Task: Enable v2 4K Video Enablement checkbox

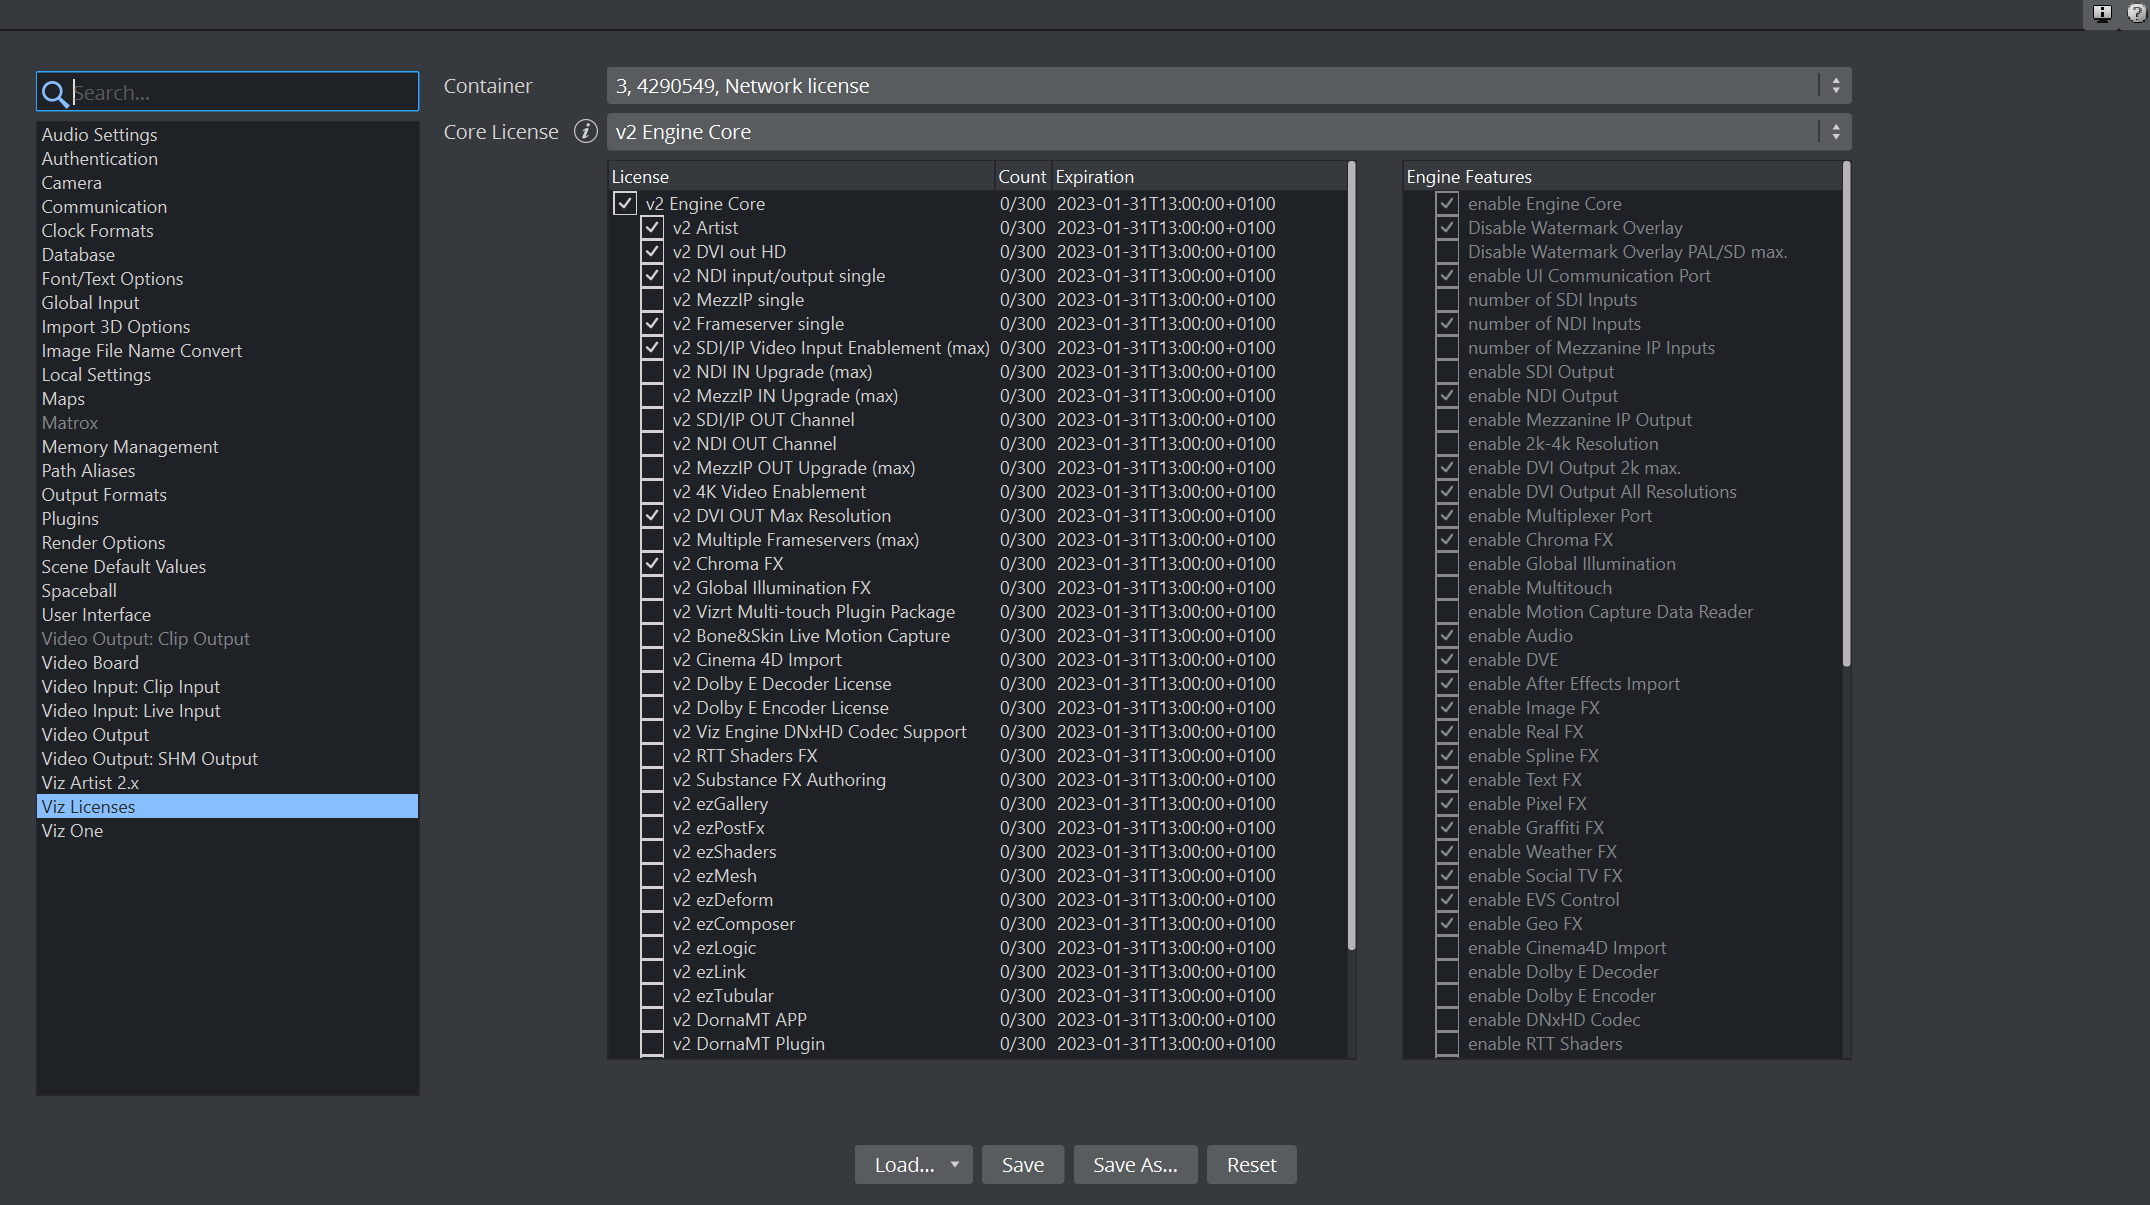Action: [652, 492]
